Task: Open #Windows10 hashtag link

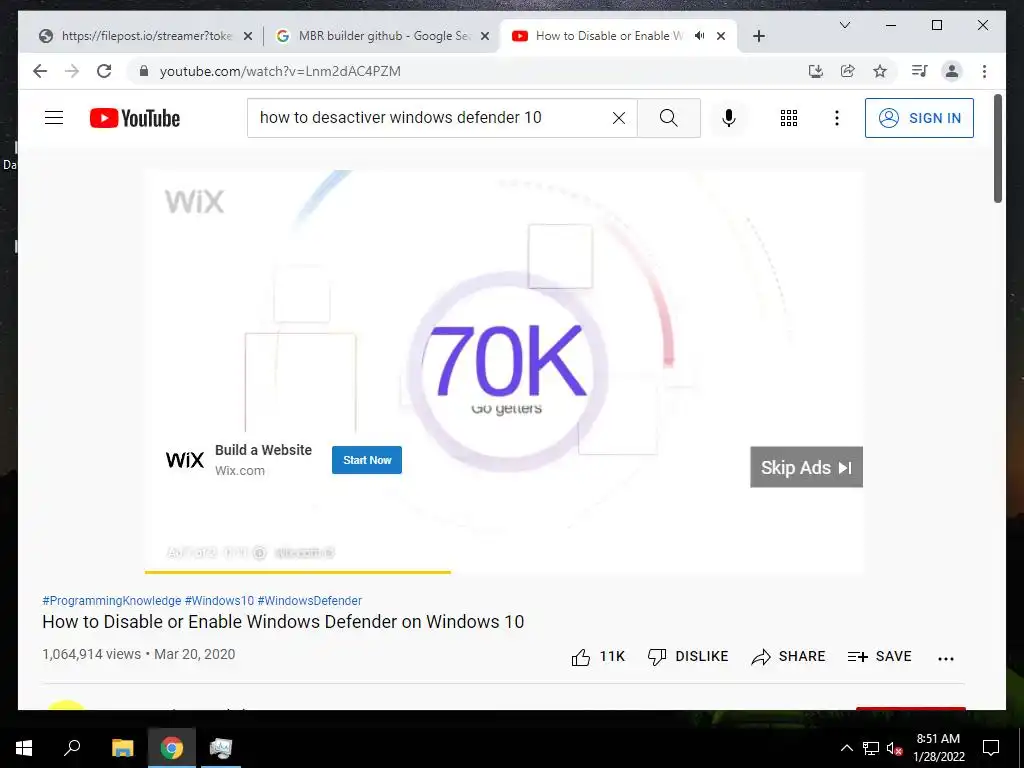Action: 219,600
